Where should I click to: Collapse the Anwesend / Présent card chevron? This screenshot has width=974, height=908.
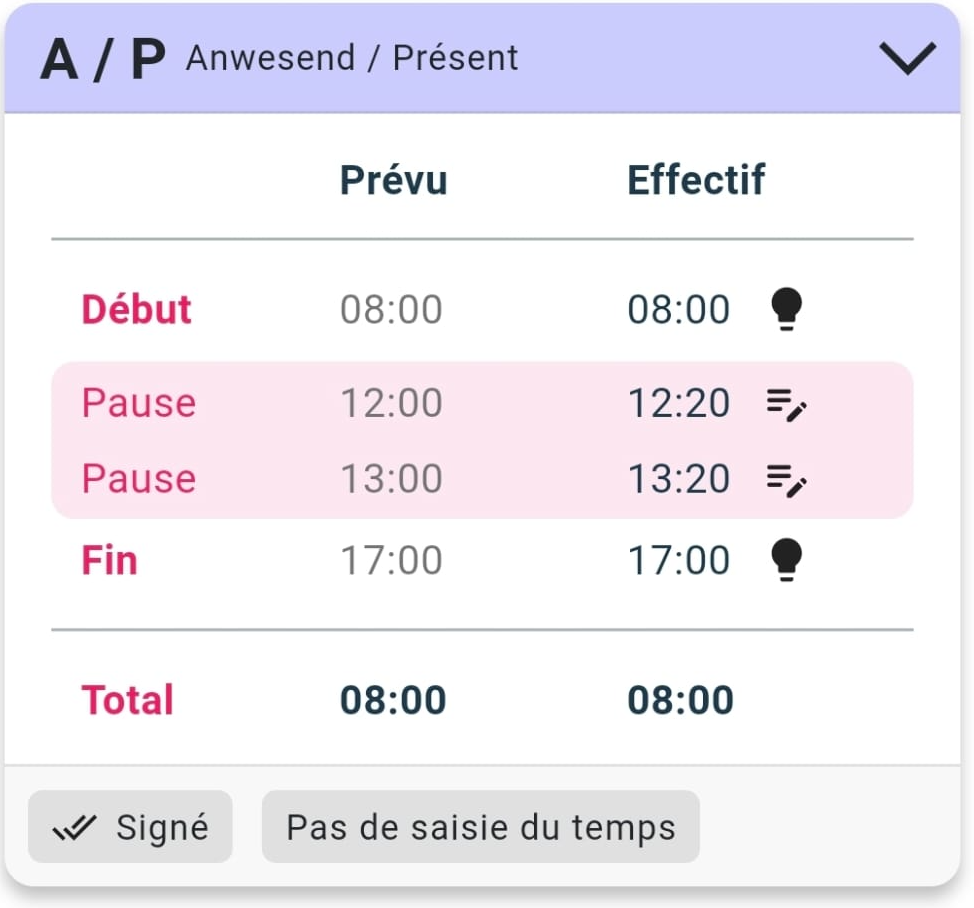coord(907,59)
